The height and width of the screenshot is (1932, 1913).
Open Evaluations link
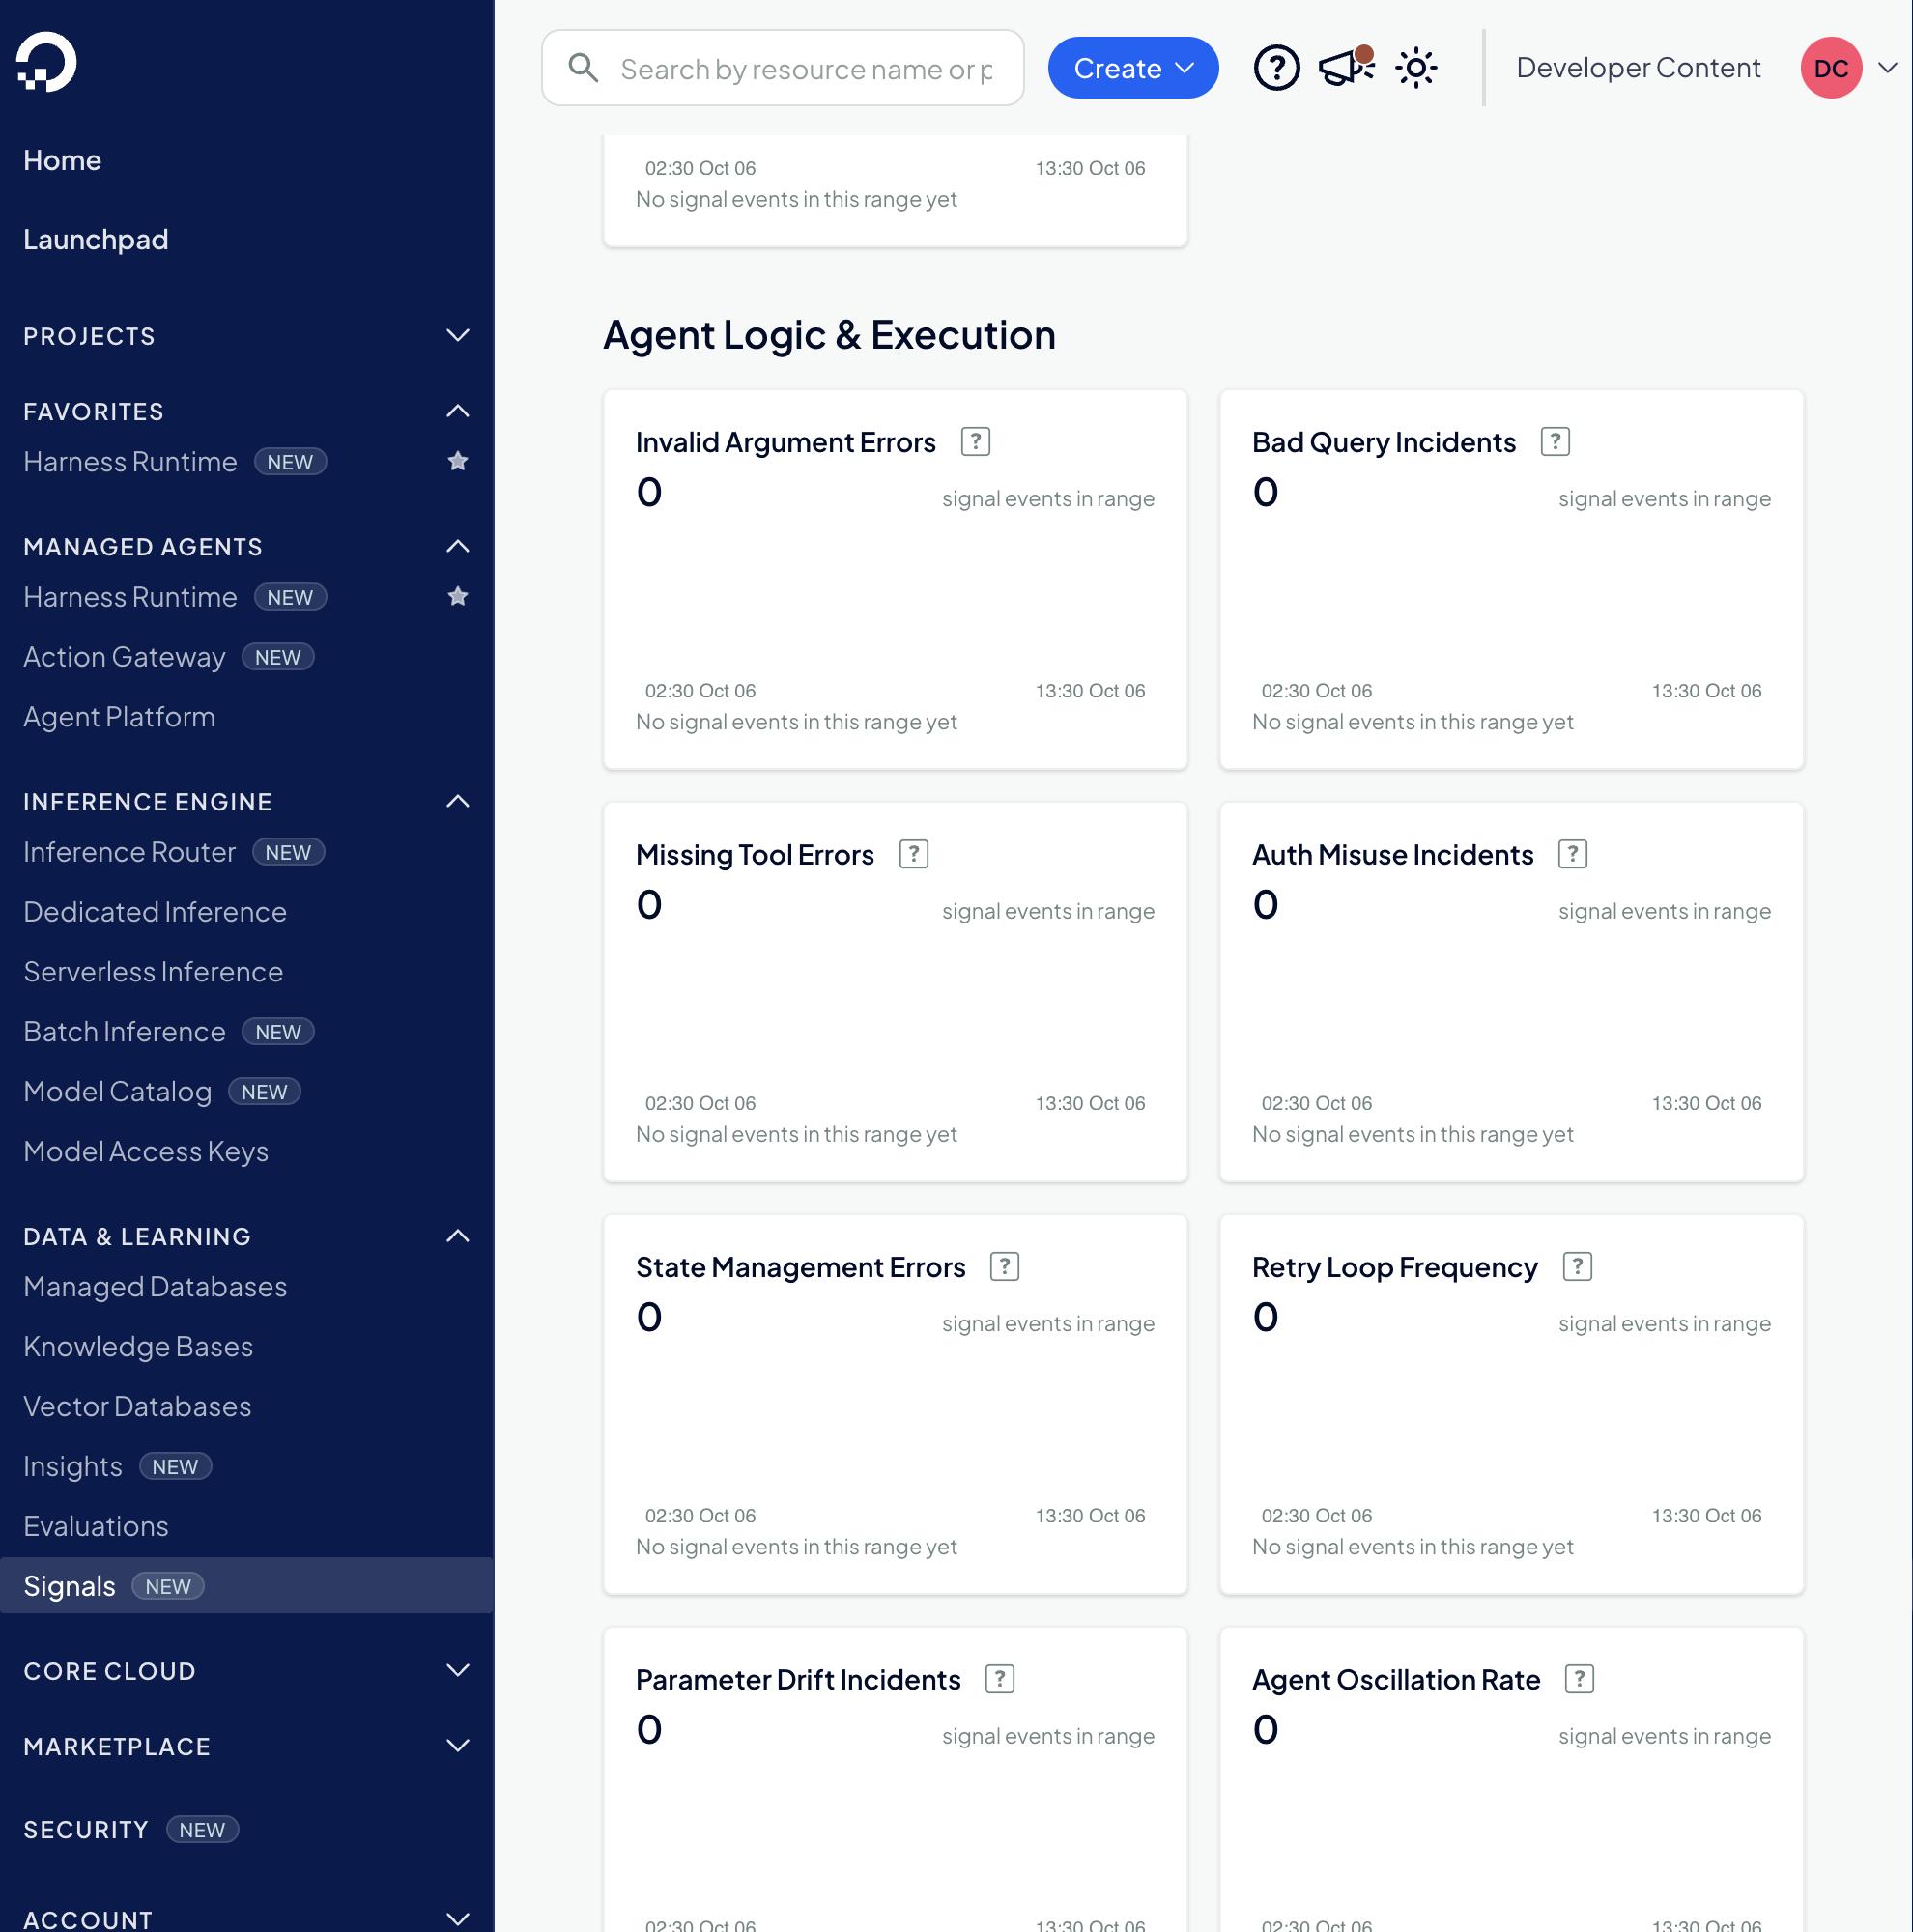(x=96, y=1526)
